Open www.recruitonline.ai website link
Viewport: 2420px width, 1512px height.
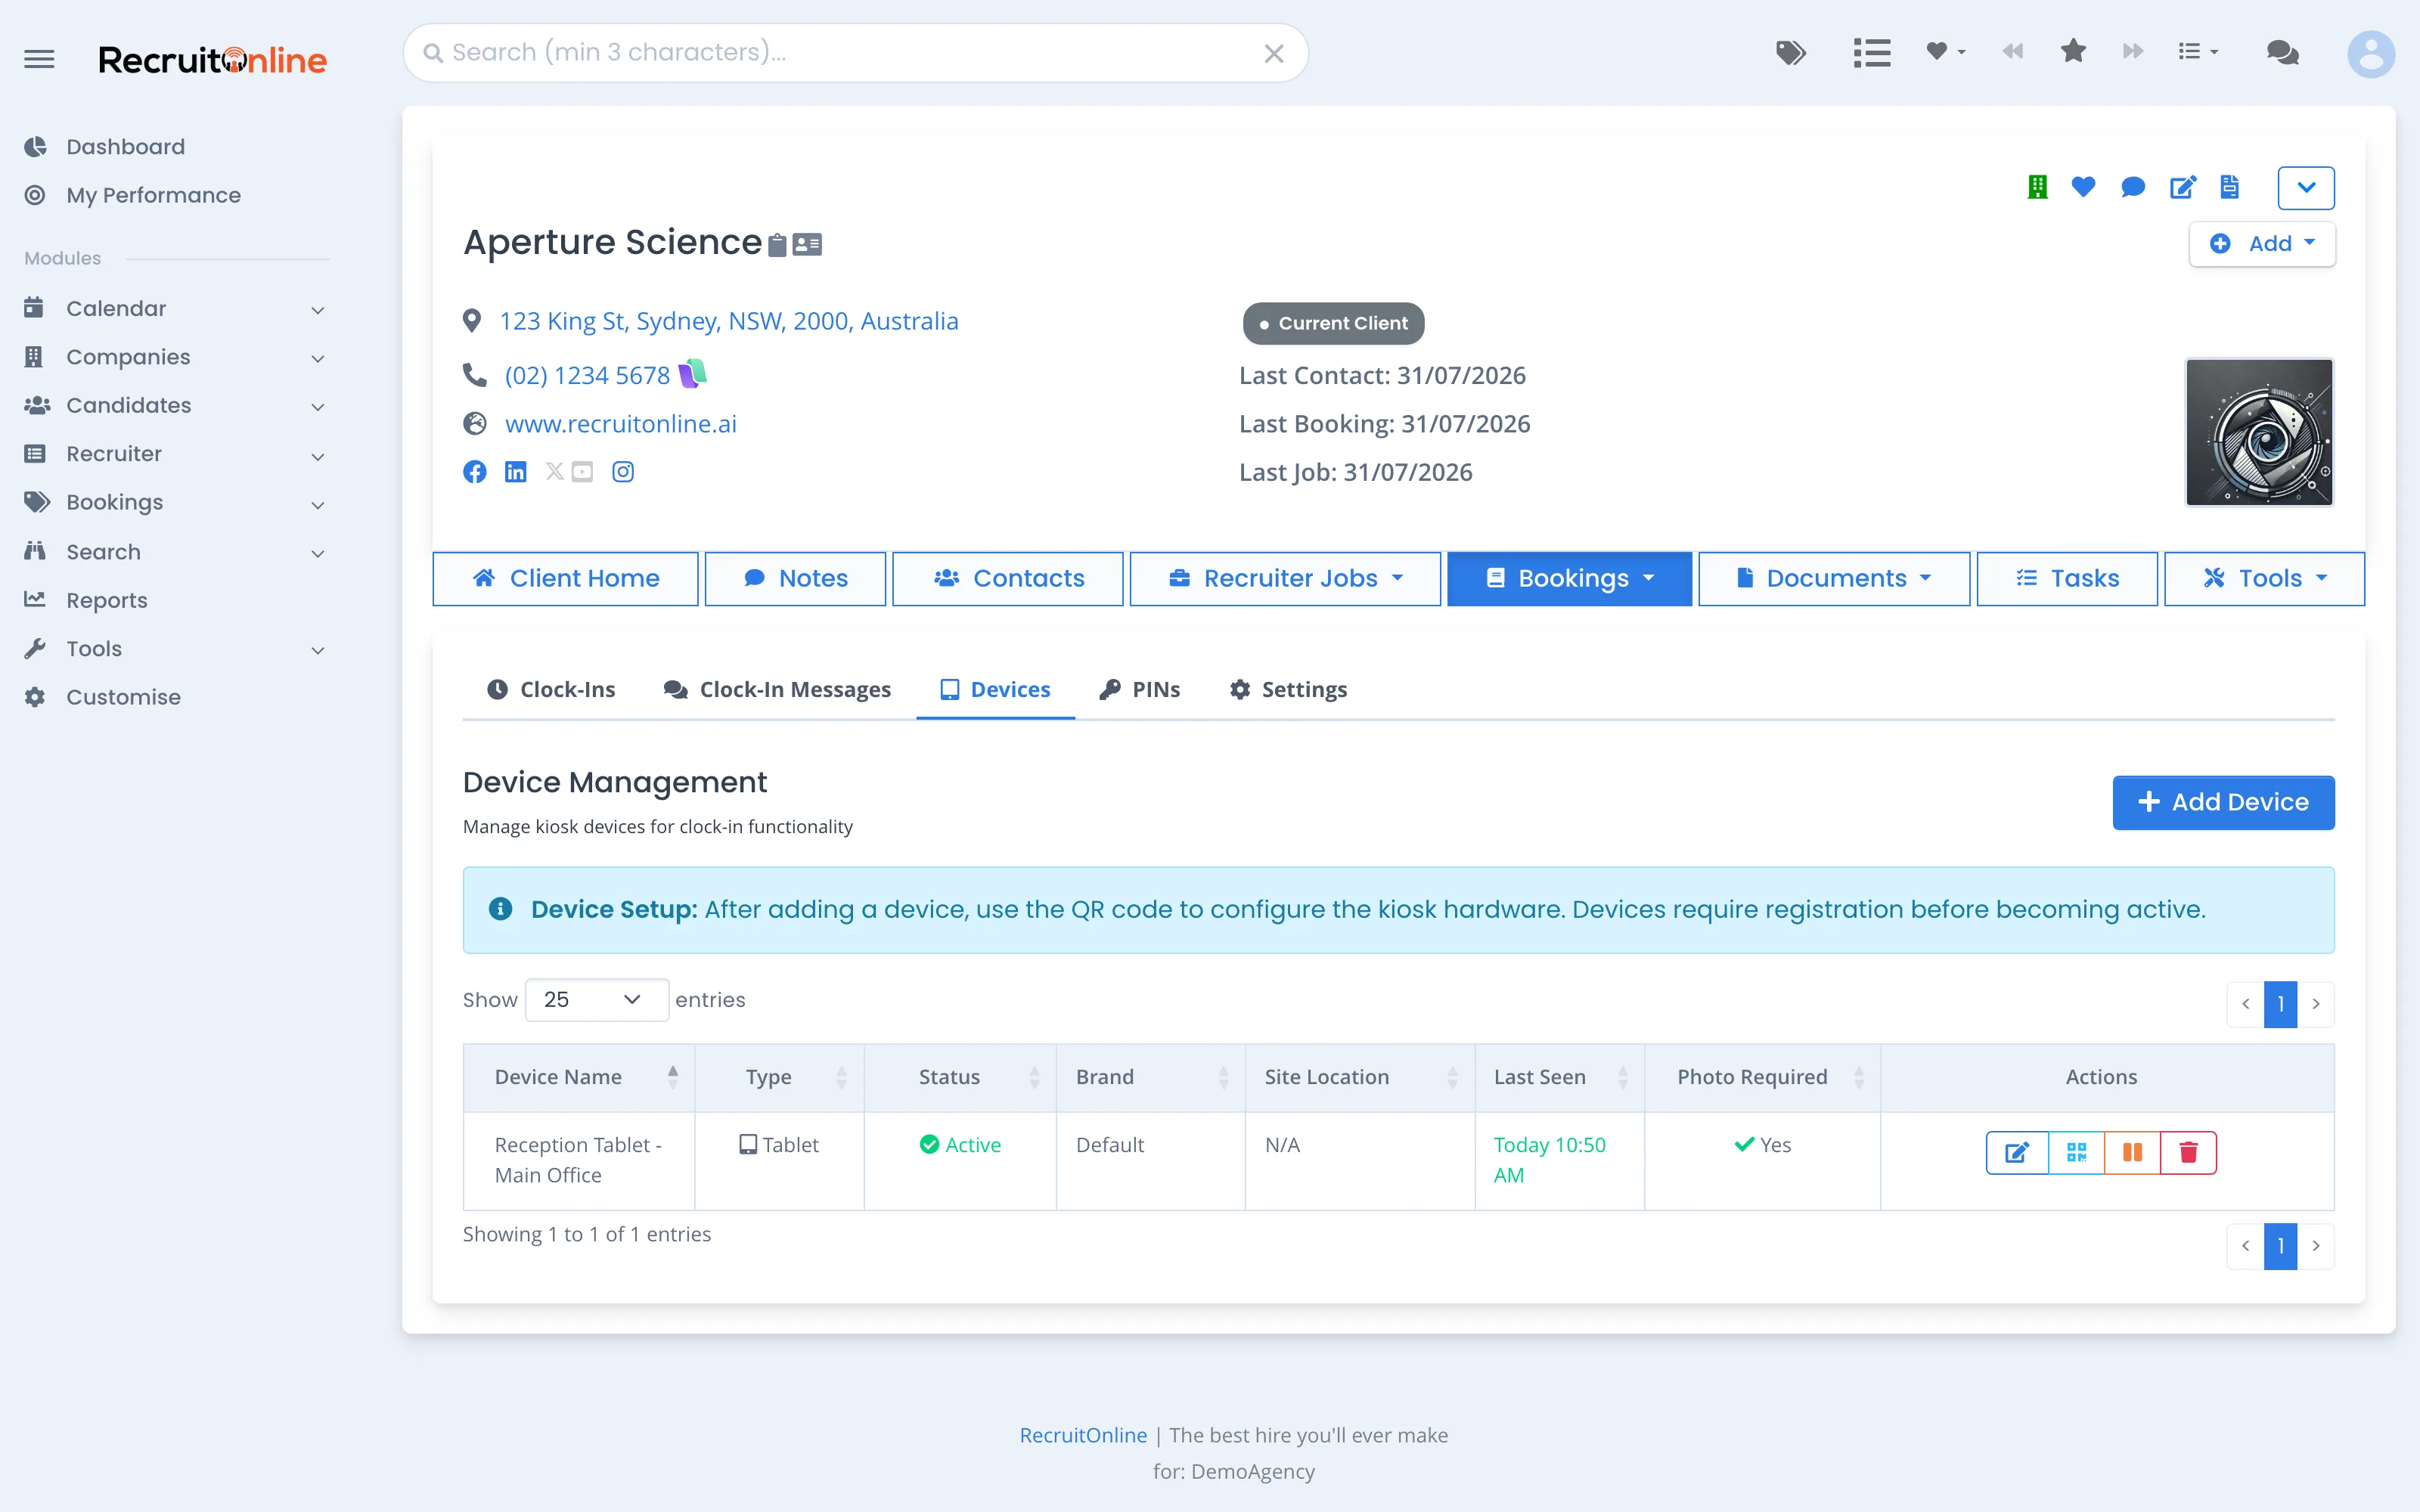pyautogui.click(x=621, y=424)
